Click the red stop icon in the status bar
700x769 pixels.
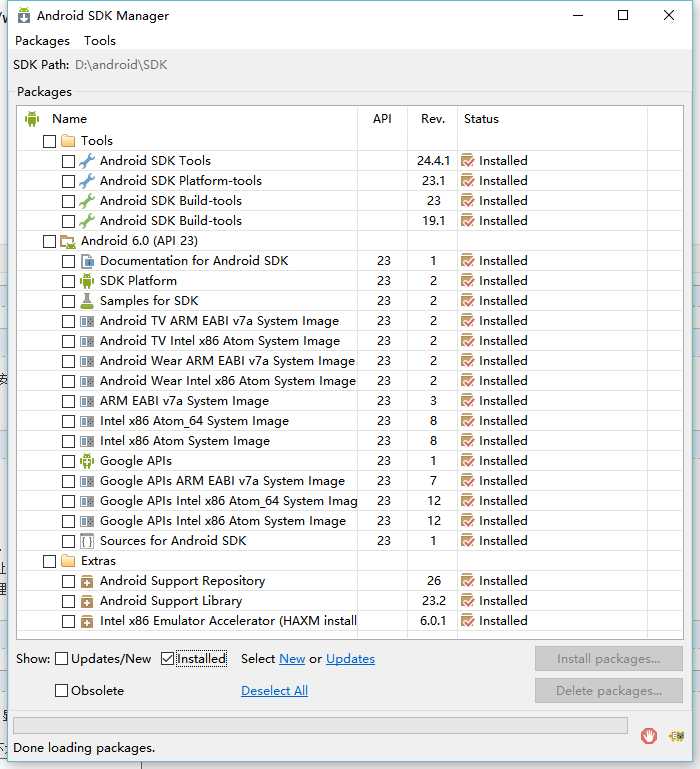coord(648,736)
